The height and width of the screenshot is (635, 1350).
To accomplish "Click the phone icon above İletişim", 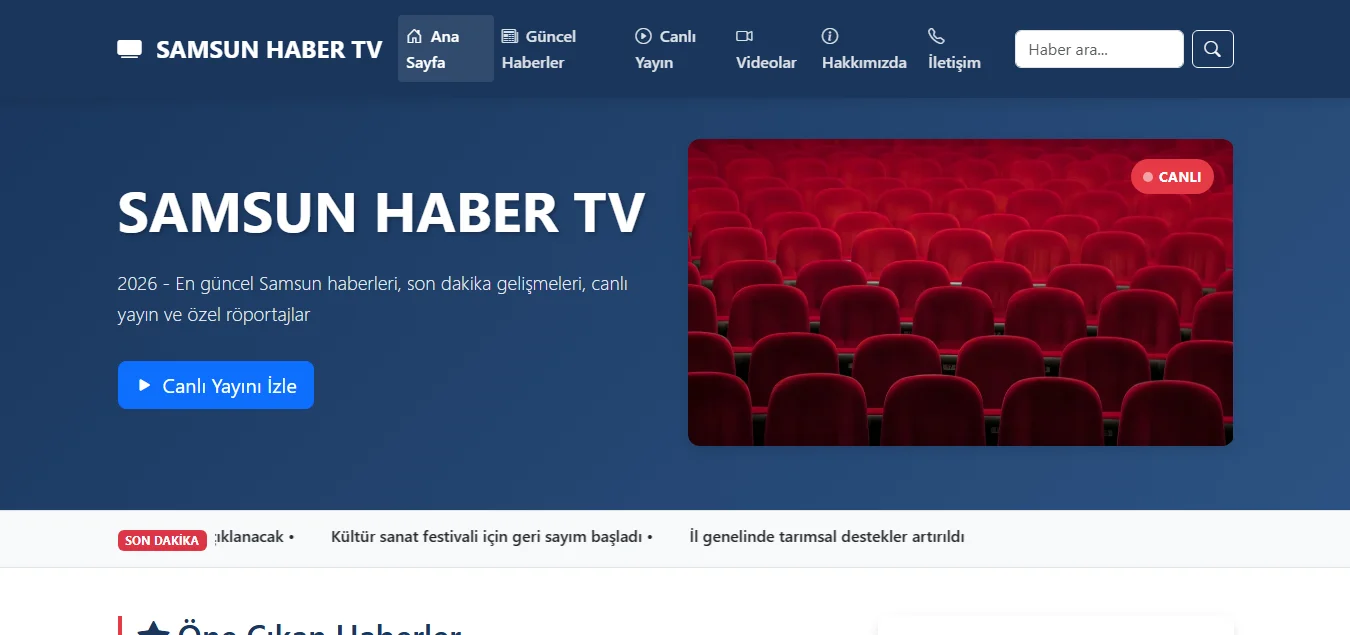I will (936, 35).
